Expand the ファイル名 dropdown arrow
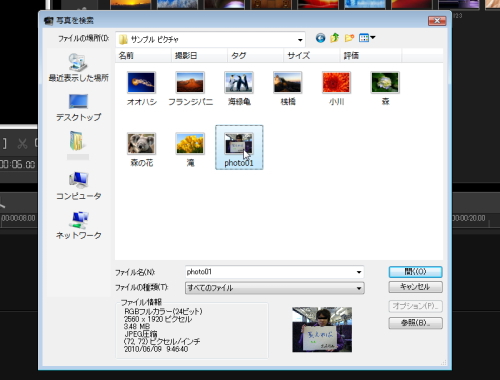 (359, 272)
